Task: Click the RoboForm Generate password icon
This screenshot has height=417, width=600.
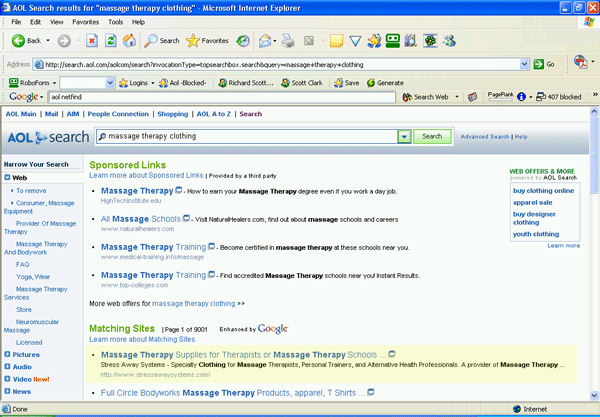Action: tap(370, 83)
